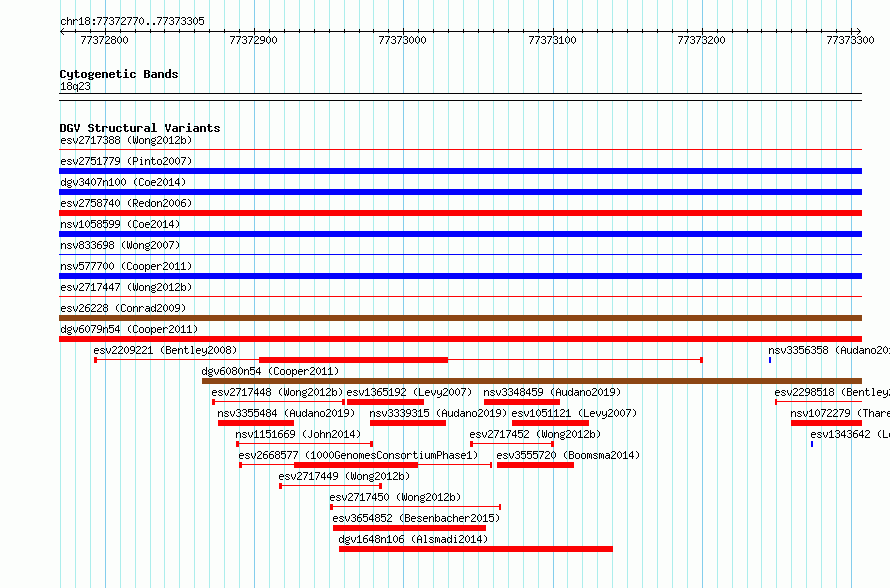Open nsv833698 (Wong2007) variant label
This screenshot has height=588, width=890.
(x=120, y=245)
